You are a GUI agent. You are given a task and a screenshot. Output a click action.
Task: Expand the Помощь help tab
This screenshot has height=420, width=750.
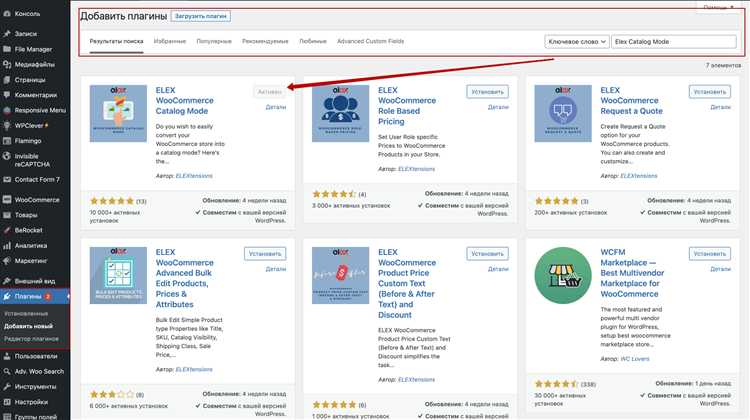point(718,7)
